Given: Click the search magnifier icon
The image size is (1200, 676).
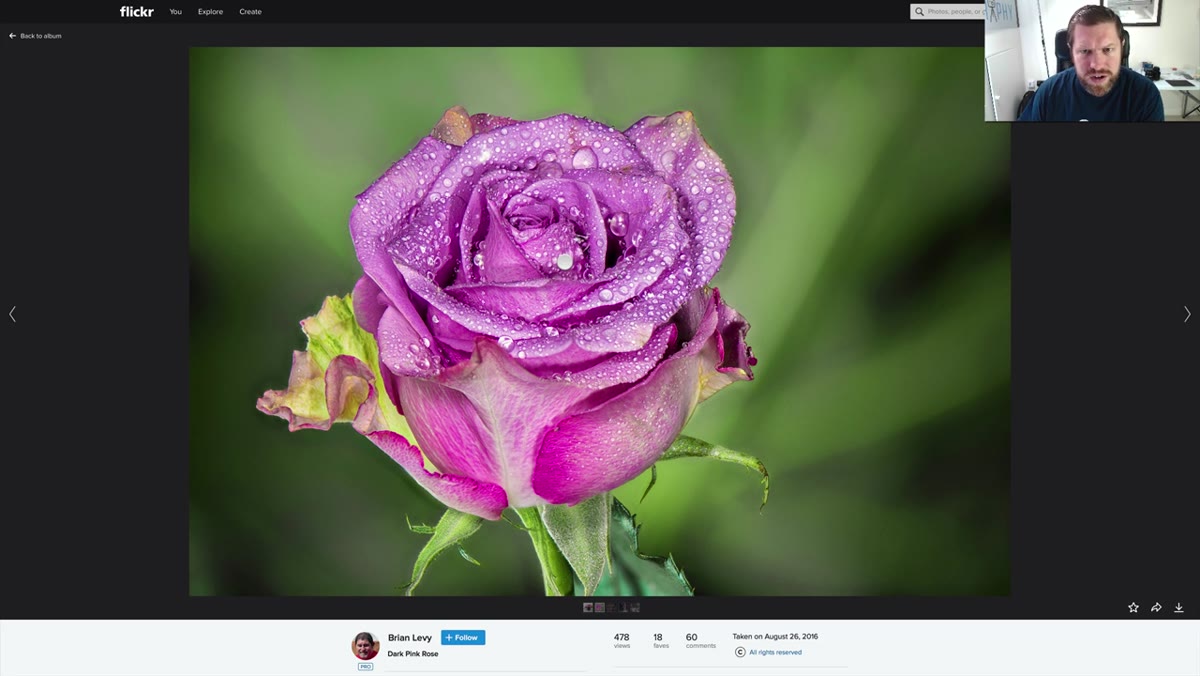Looking at the screenshot, I should click(x=919, y=12).
